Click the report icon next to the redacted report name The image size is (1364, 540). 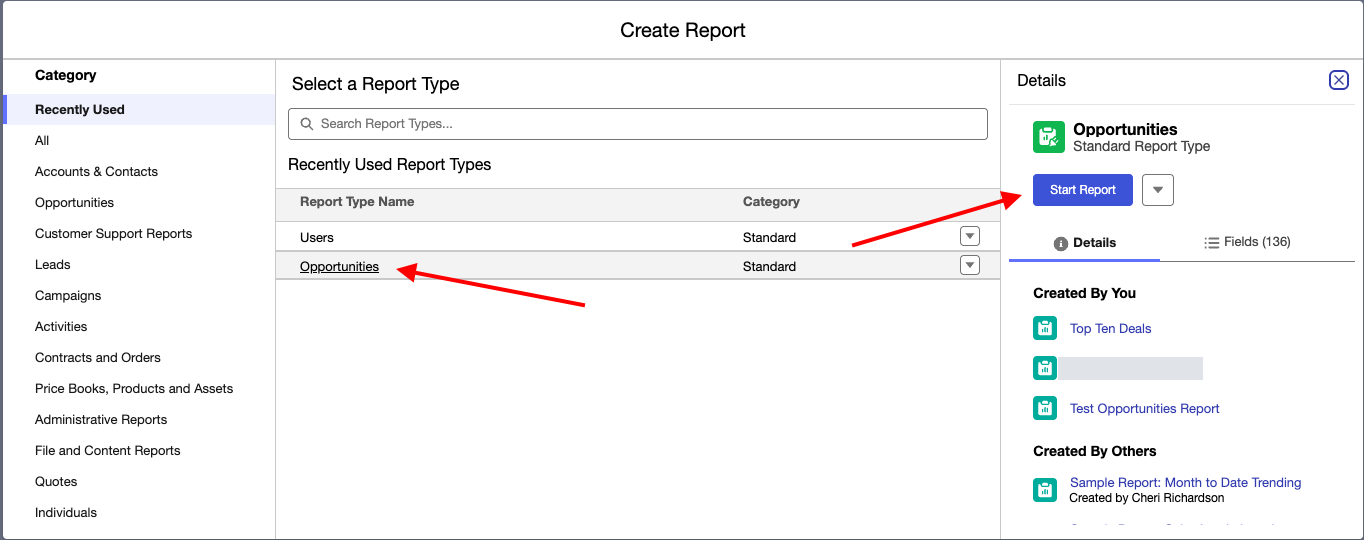click(1045, 368)
